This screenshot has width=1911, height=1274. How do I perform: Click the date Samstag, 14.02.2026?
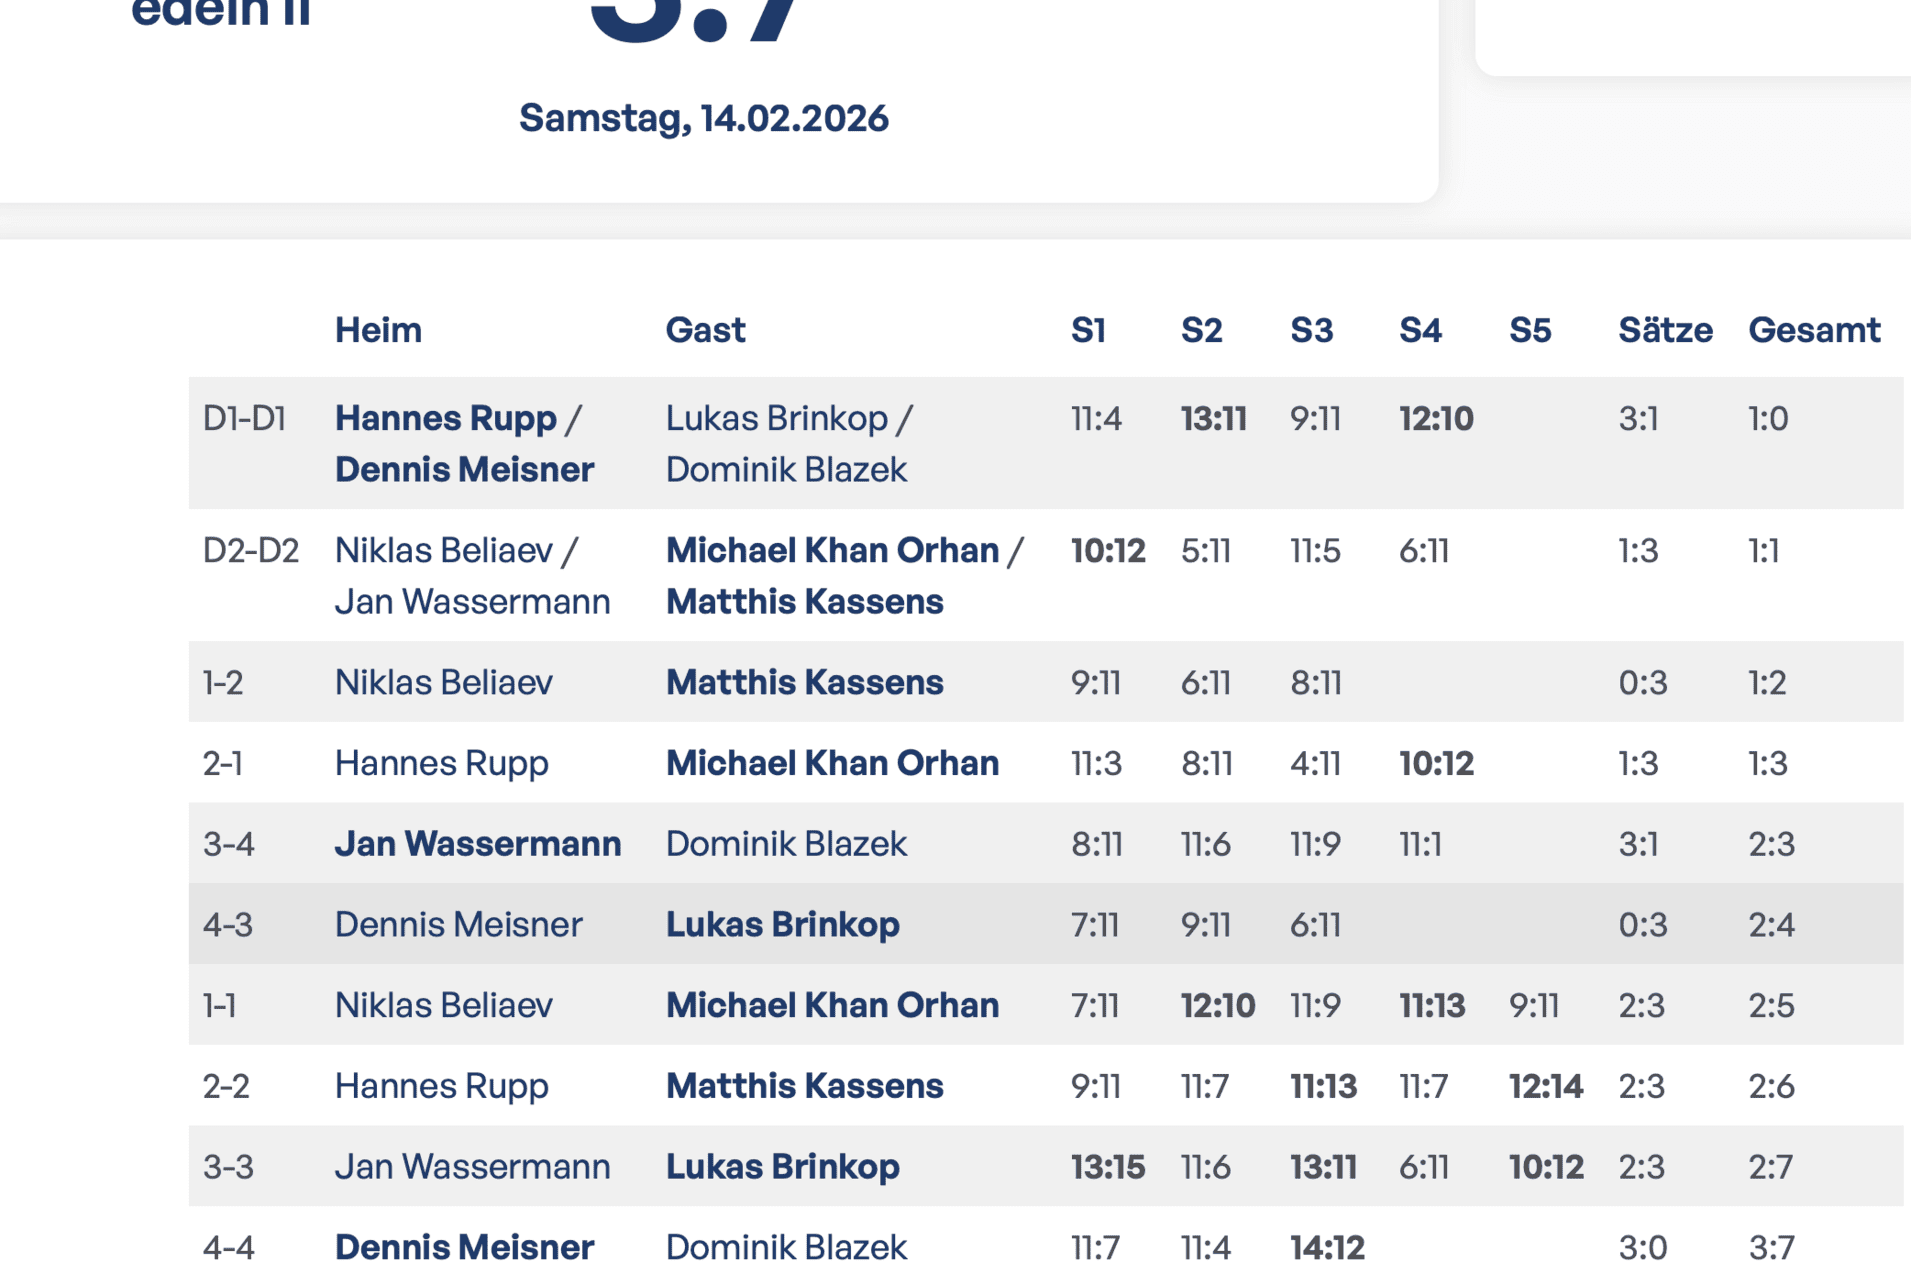click(703, 118)
